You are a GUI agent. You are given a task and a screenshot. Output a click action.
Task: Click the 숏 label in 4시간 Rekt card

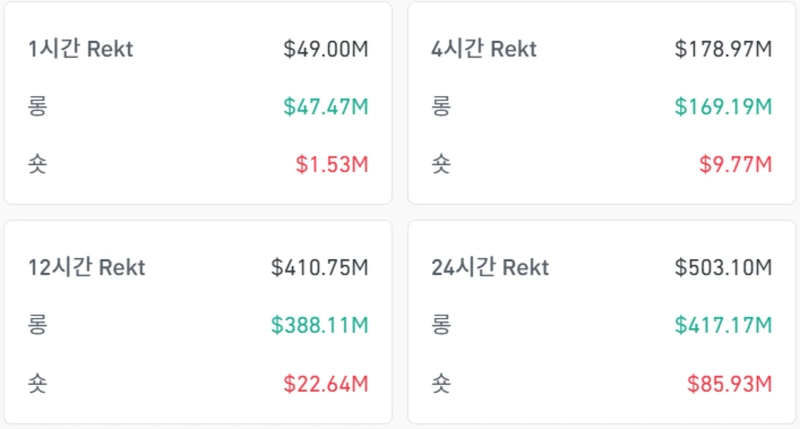441,164
